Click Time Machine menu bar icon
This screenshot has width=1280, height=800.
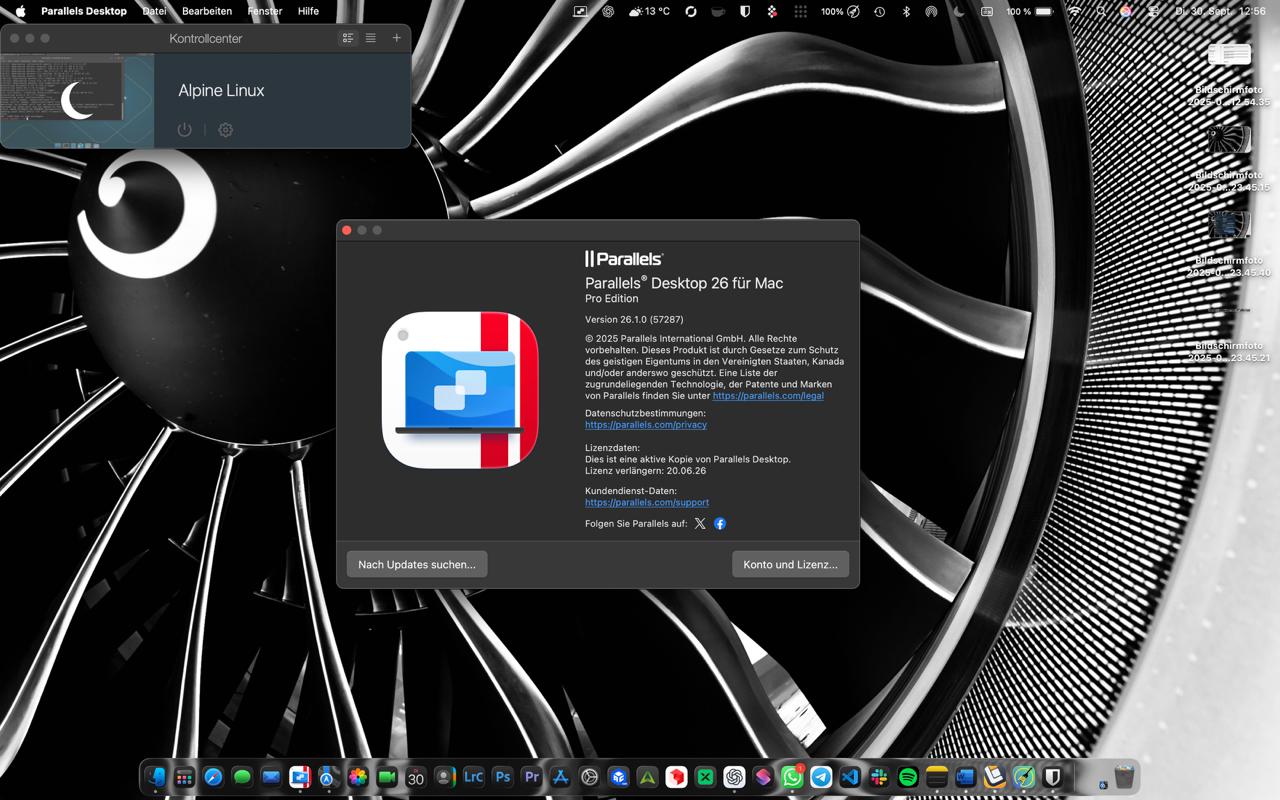click(879, 11)
